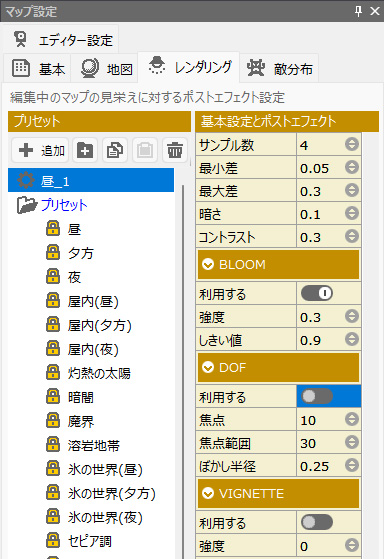
Task: Adjust 暗さ spinner
Action: (352, 213)
